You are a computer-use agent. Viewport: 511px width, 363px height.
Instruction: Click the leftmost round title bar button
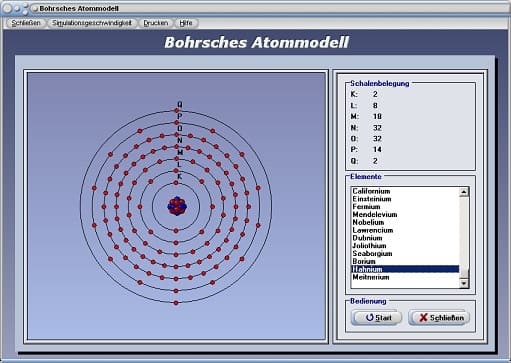(7, 9)
